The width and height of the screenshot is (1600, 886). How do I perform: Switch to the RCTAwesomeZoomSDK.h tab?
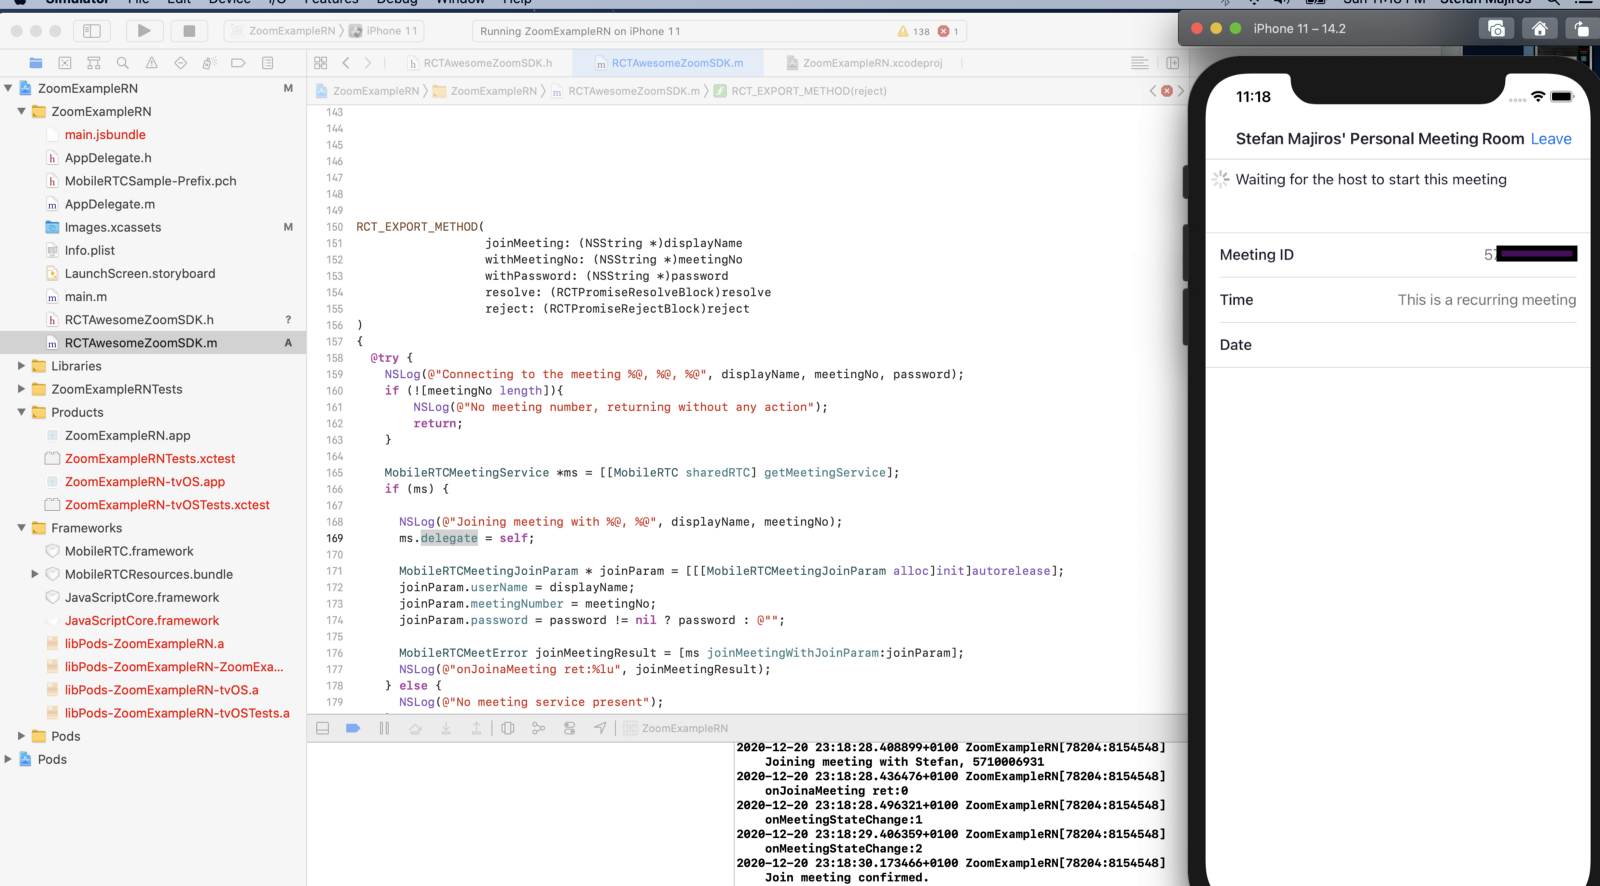click(487, 63)
